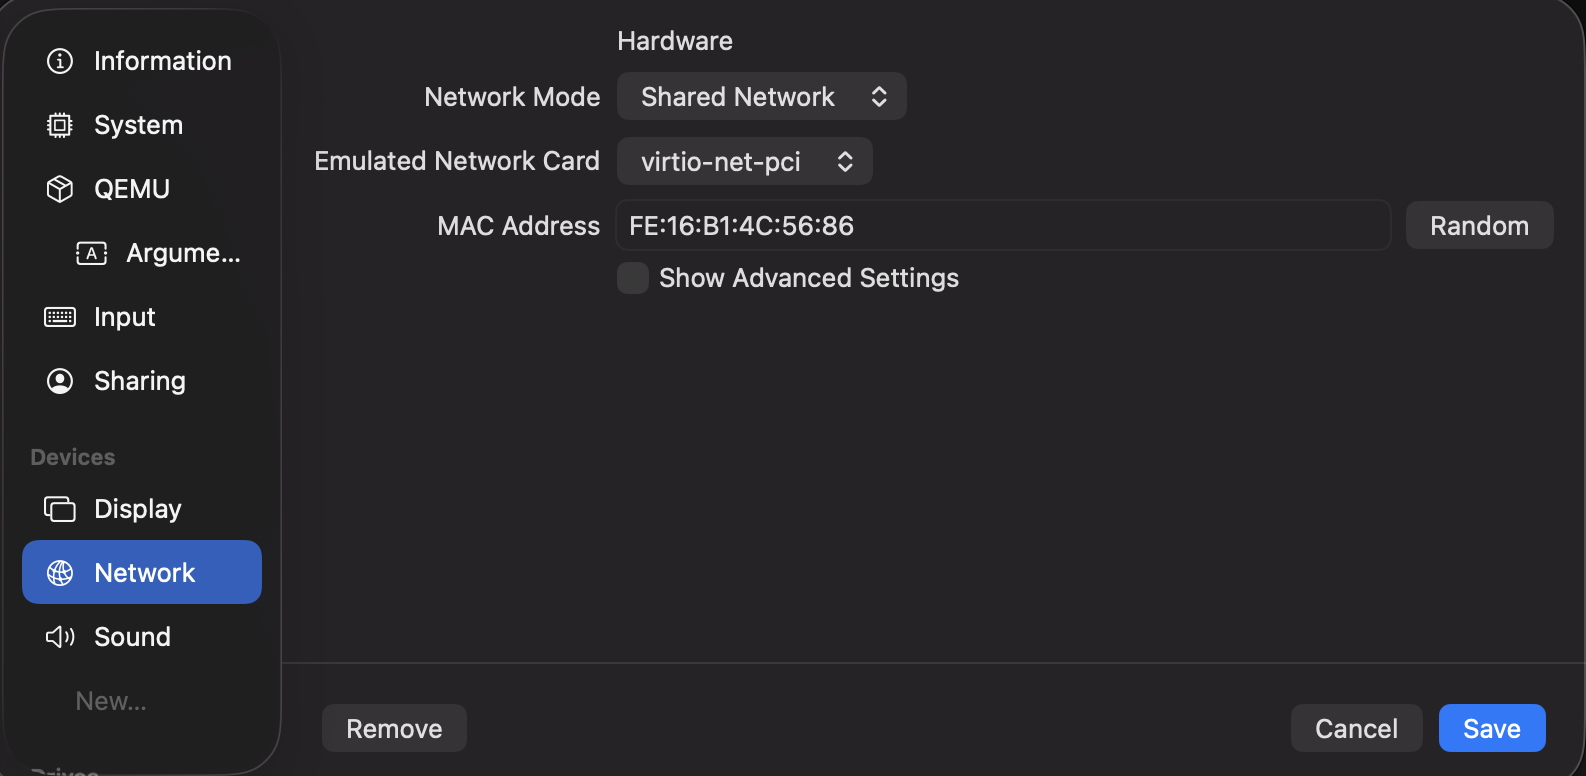Open the Network Mode dropdown
Viewport: 1586px width, 776px height.
762,97
